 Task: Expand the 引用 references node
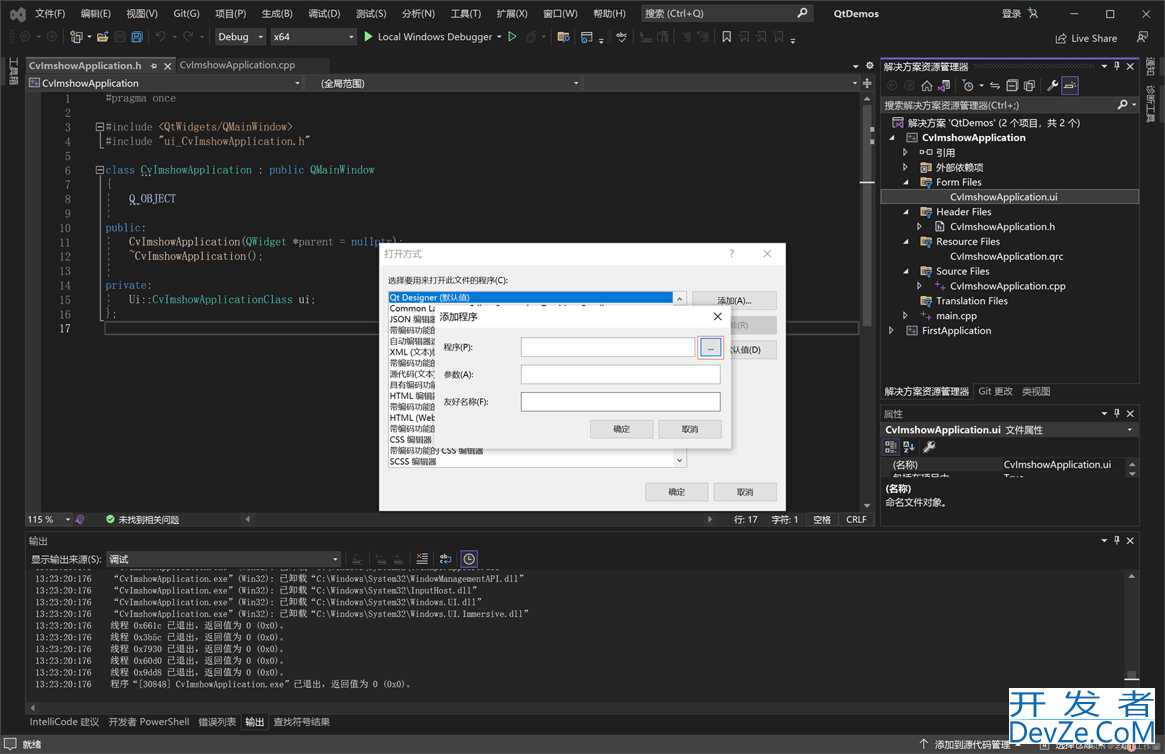tap(906, 152)
